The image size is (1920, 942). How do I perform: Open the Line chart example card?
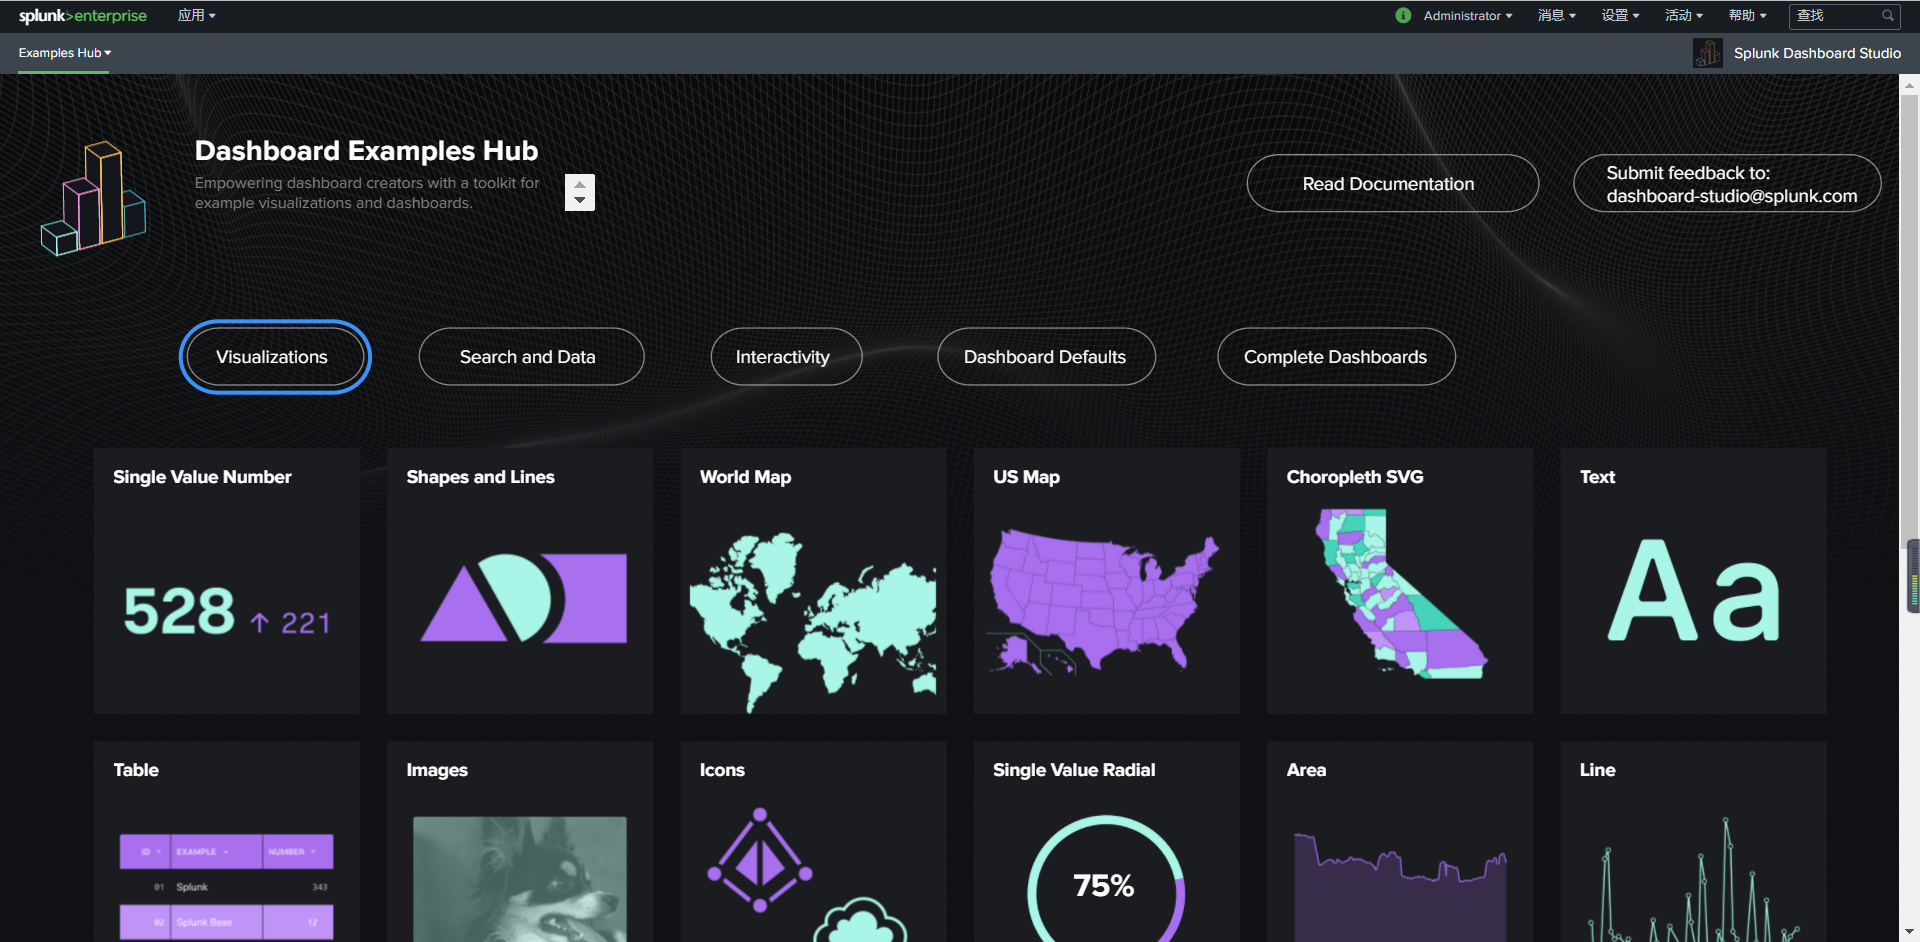coord(1693,841)
